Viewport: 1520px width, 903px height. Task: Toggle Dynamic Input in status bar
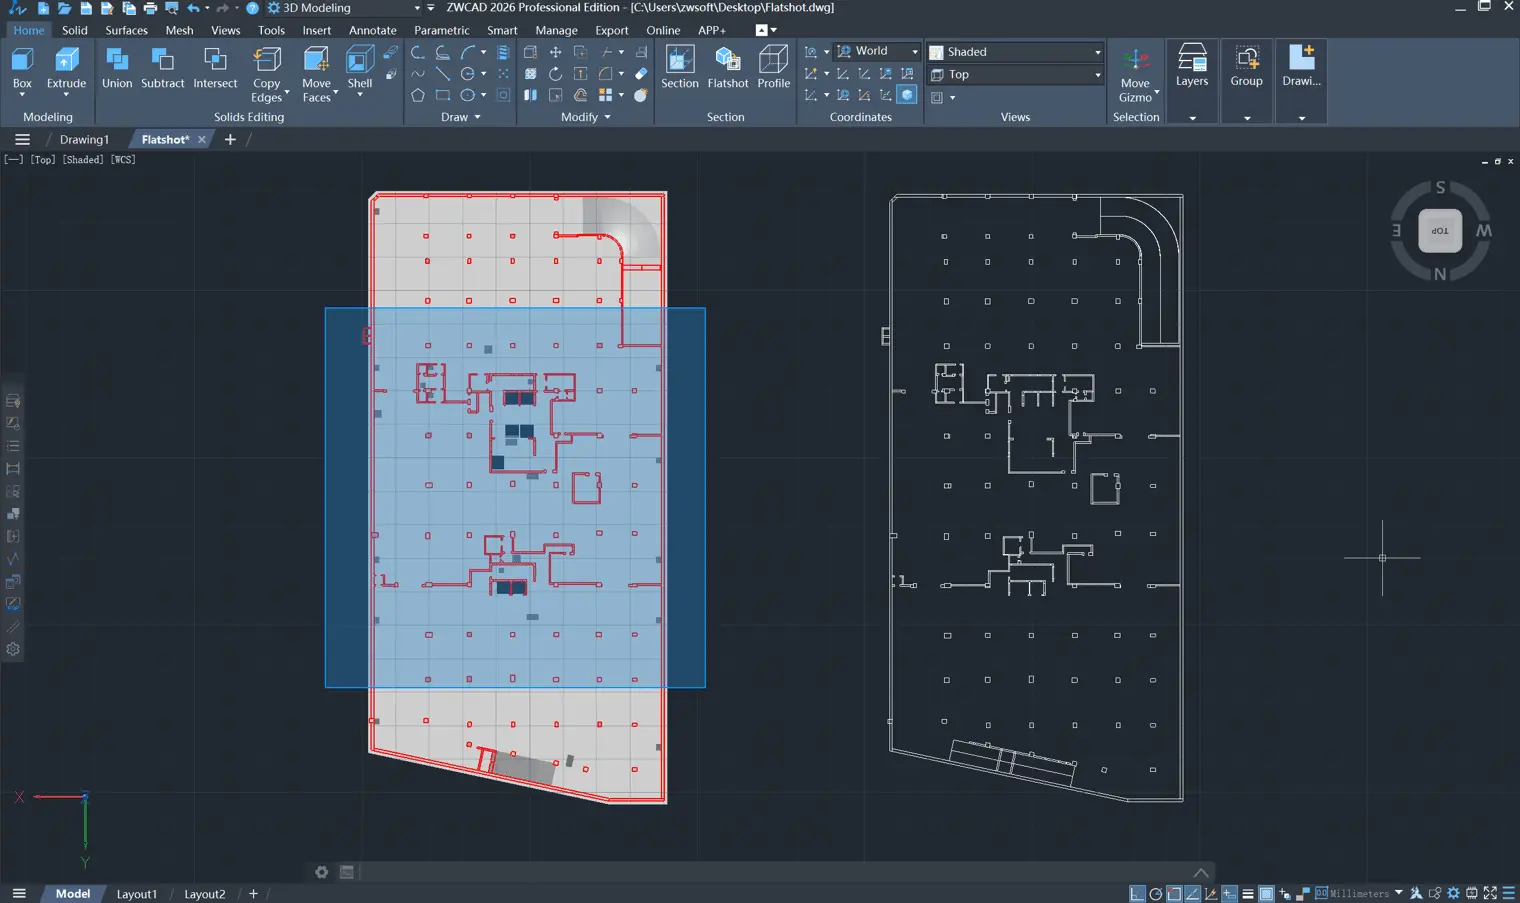tap(1229, 893)
